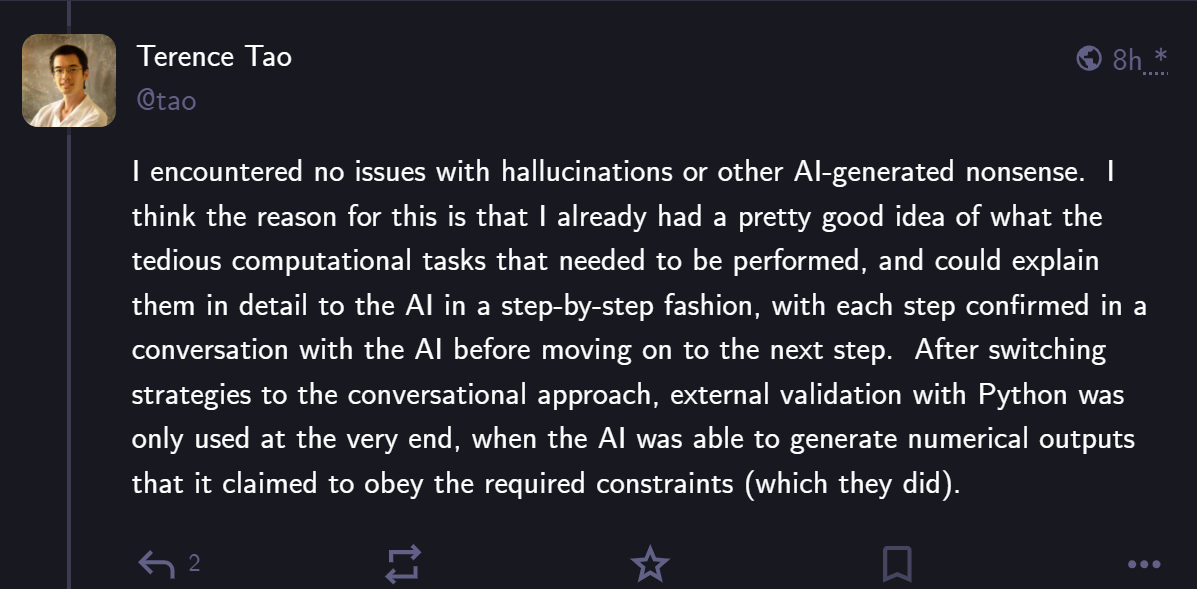
Task: Open Terence Tao's profile picture
Action: click(x=69, y=81)
